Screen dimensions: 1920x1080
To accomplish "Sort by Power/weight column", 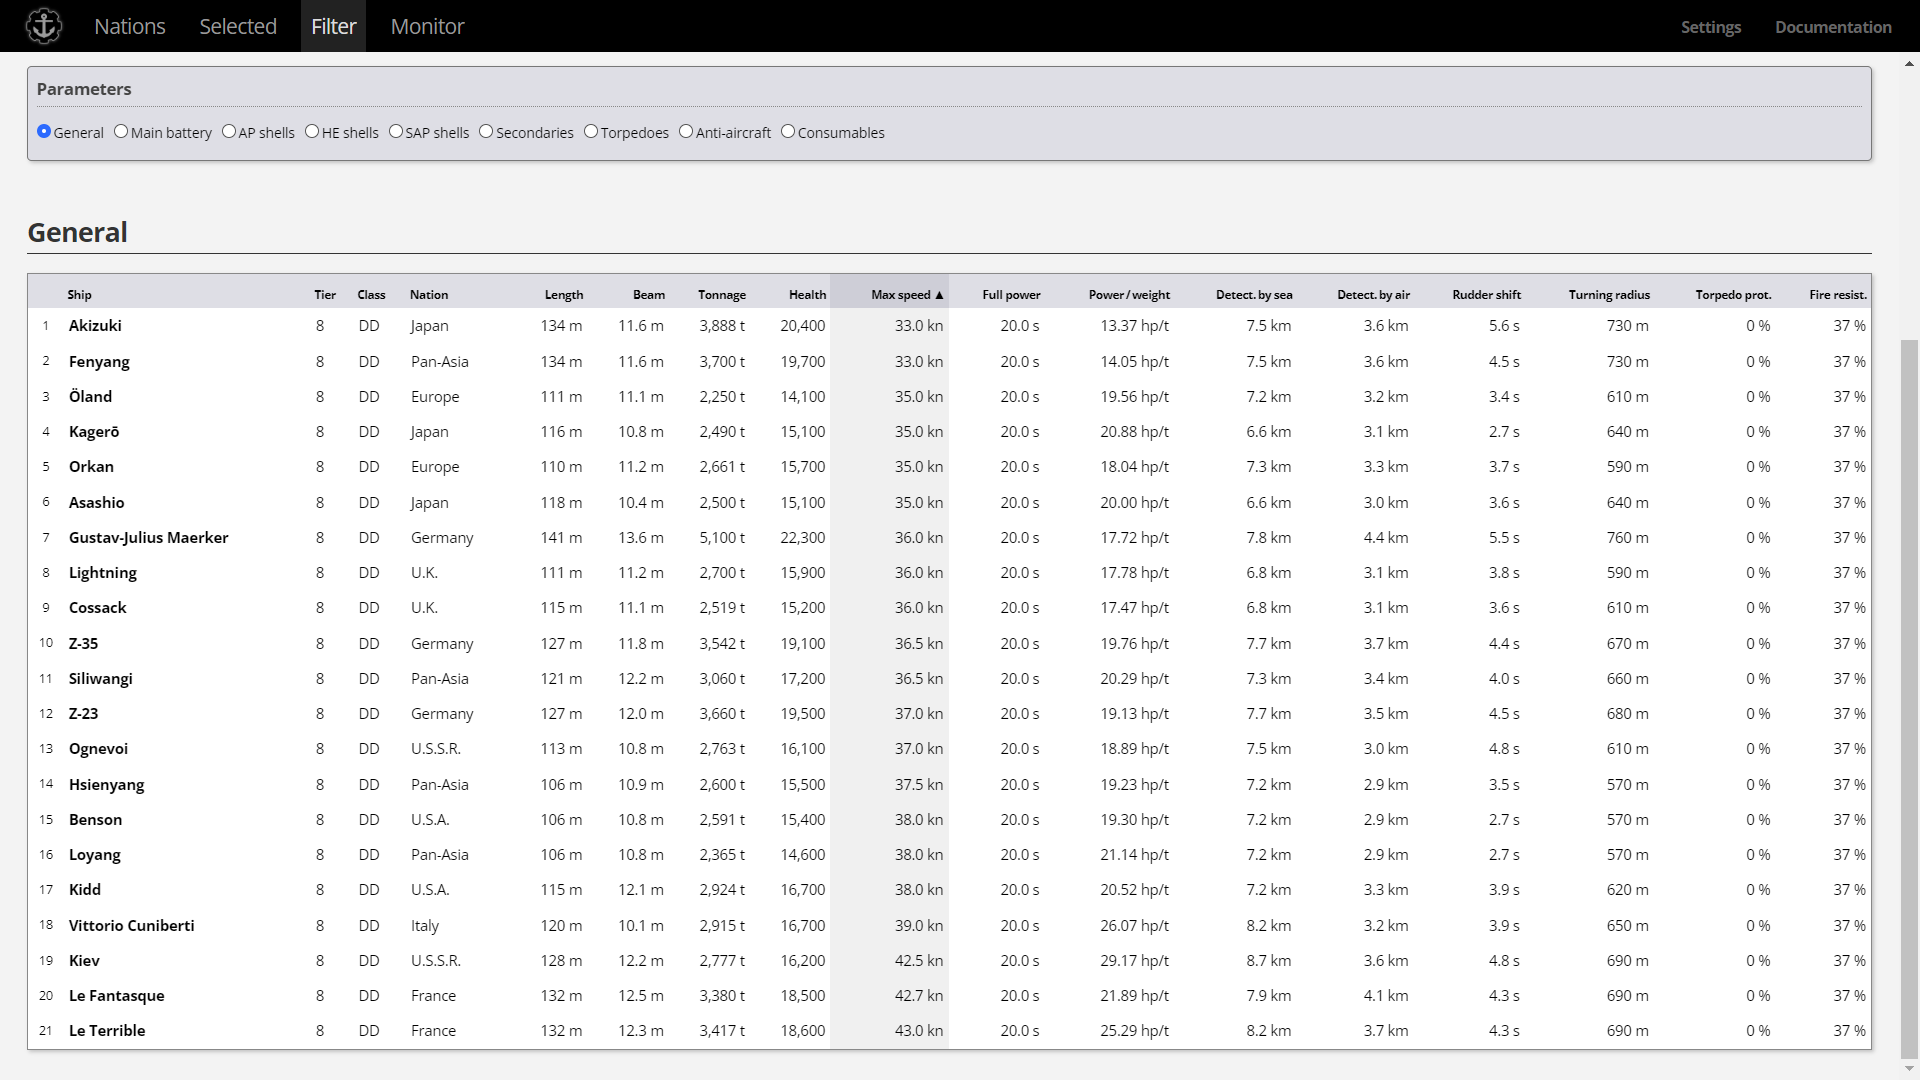I will click(x=1129, y=294).
